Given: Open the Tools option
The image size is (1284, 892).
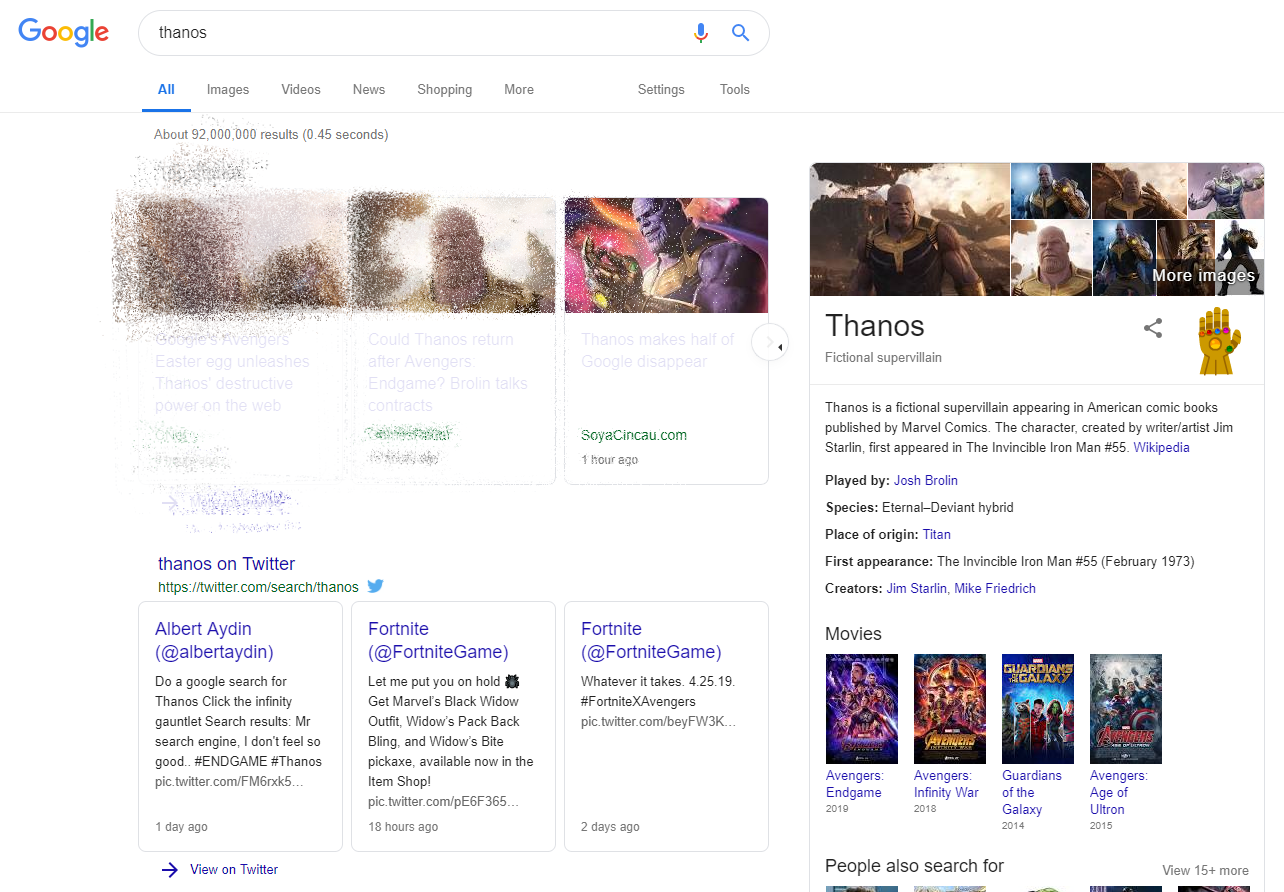Looking at the screenshot, I should [x=734, y=90].
